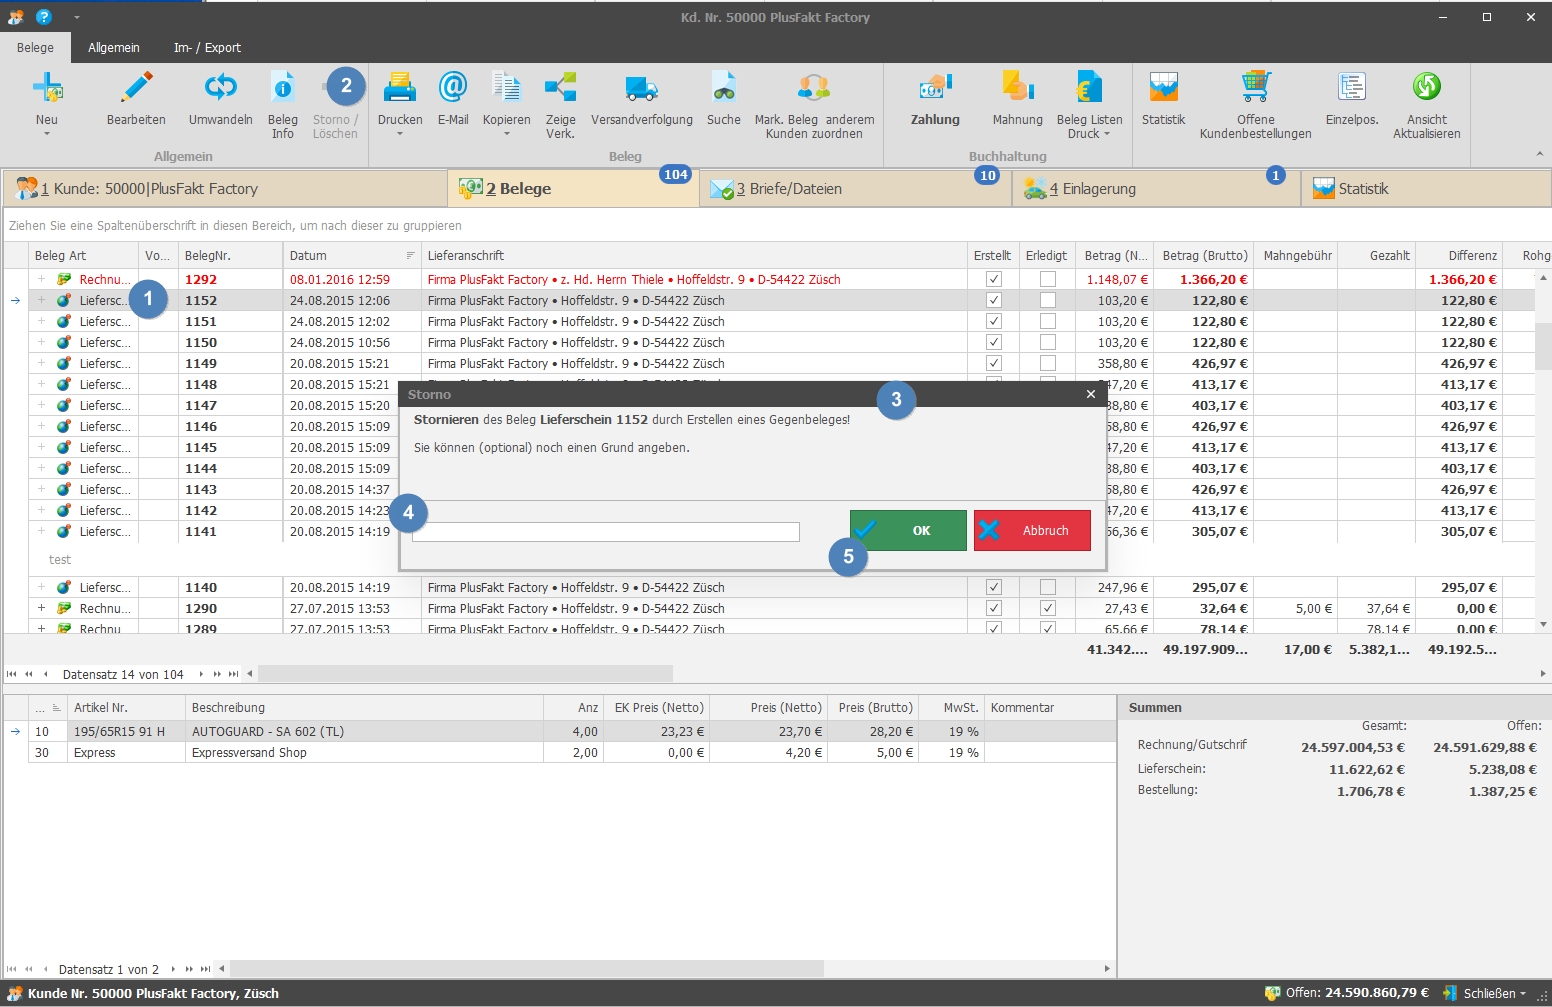Screen dimensions: 1552x1007
Task: Click the help question mark icon
Action: click(x=43, y=17)
